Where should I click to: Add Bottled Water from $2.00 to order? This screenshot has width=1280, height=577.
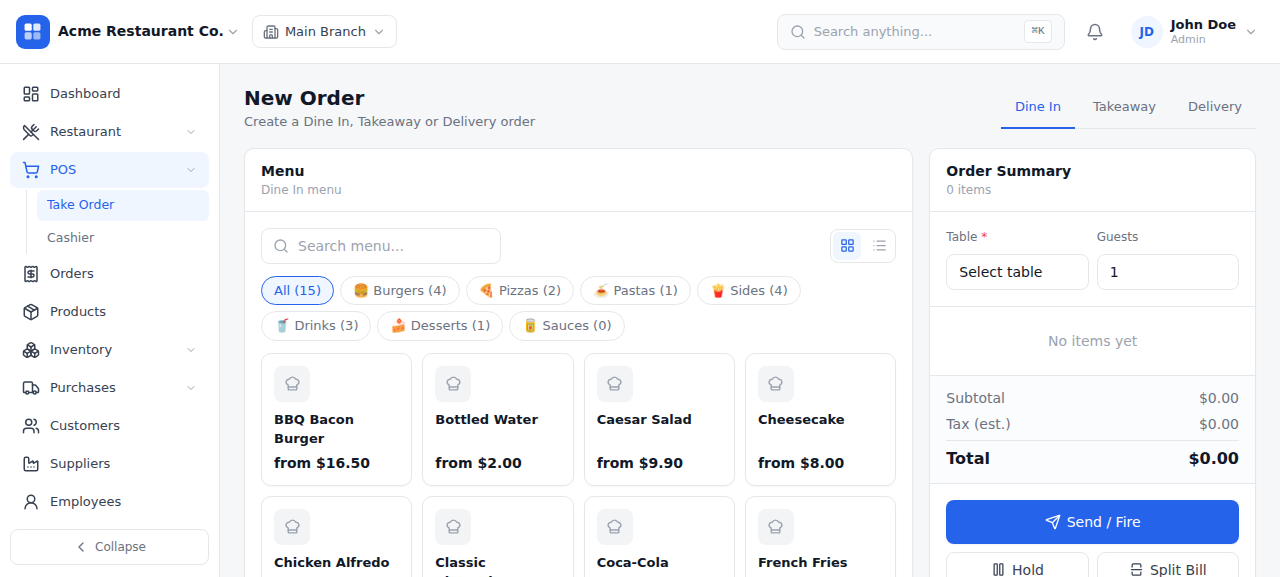tap(498, 419)
